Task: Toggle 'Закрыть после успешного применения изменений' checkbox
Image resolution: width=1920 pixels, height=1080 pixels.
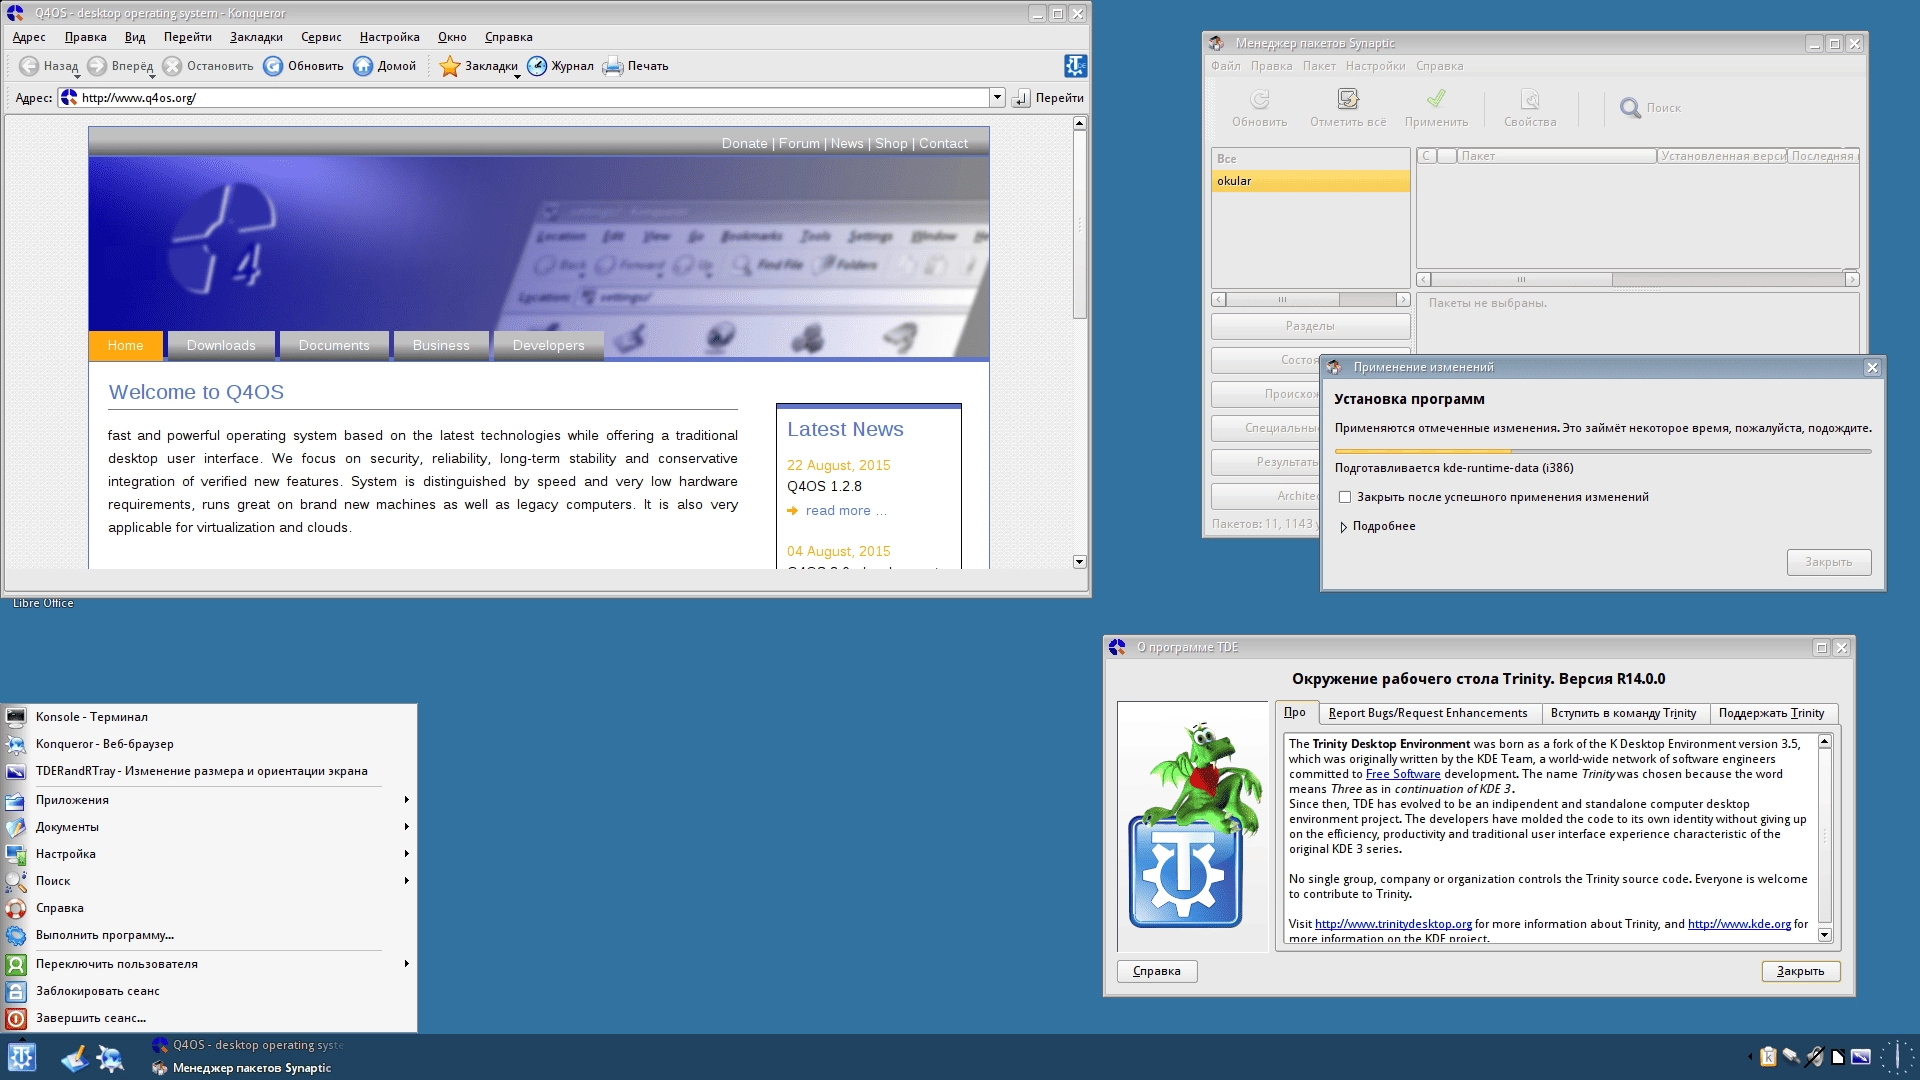Action: coord(1345,497)
